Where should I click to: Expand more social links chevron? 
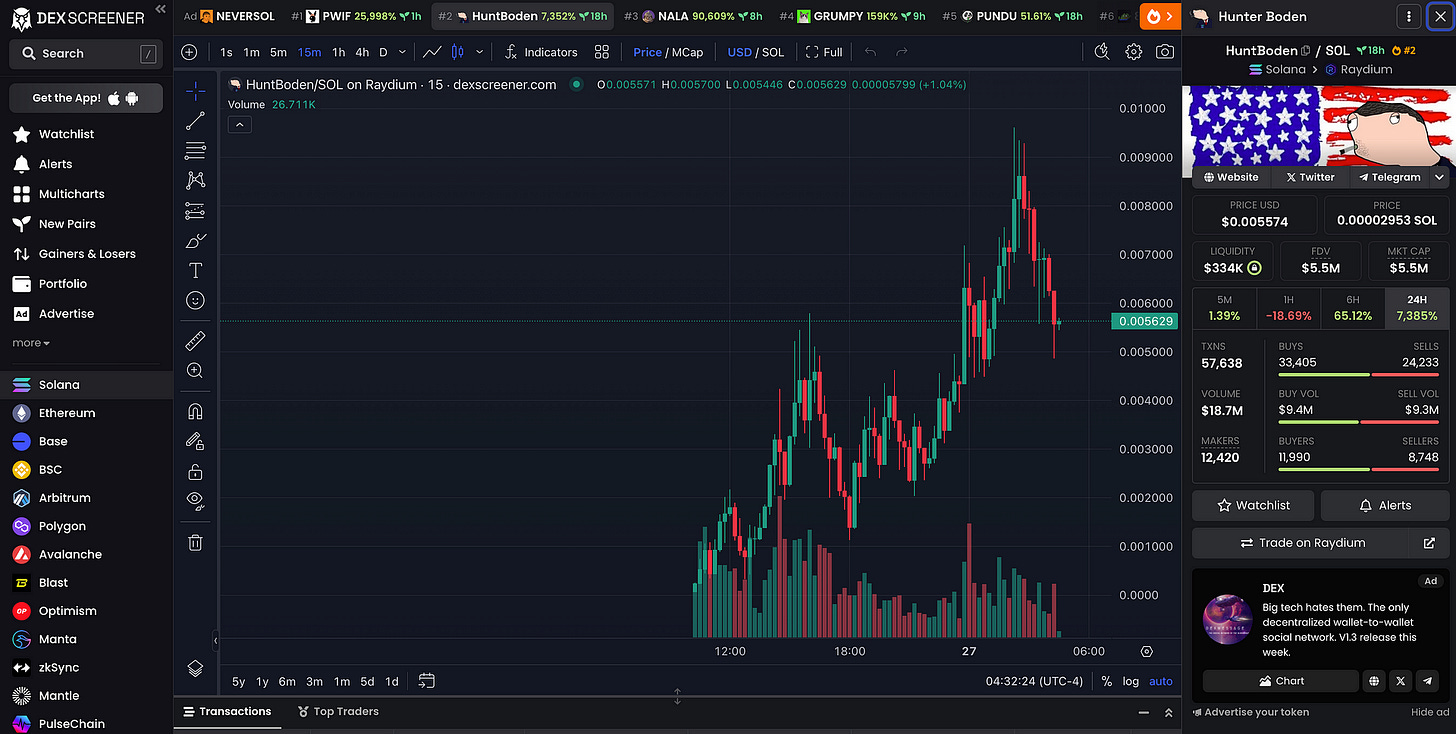tap(1440, 177)
